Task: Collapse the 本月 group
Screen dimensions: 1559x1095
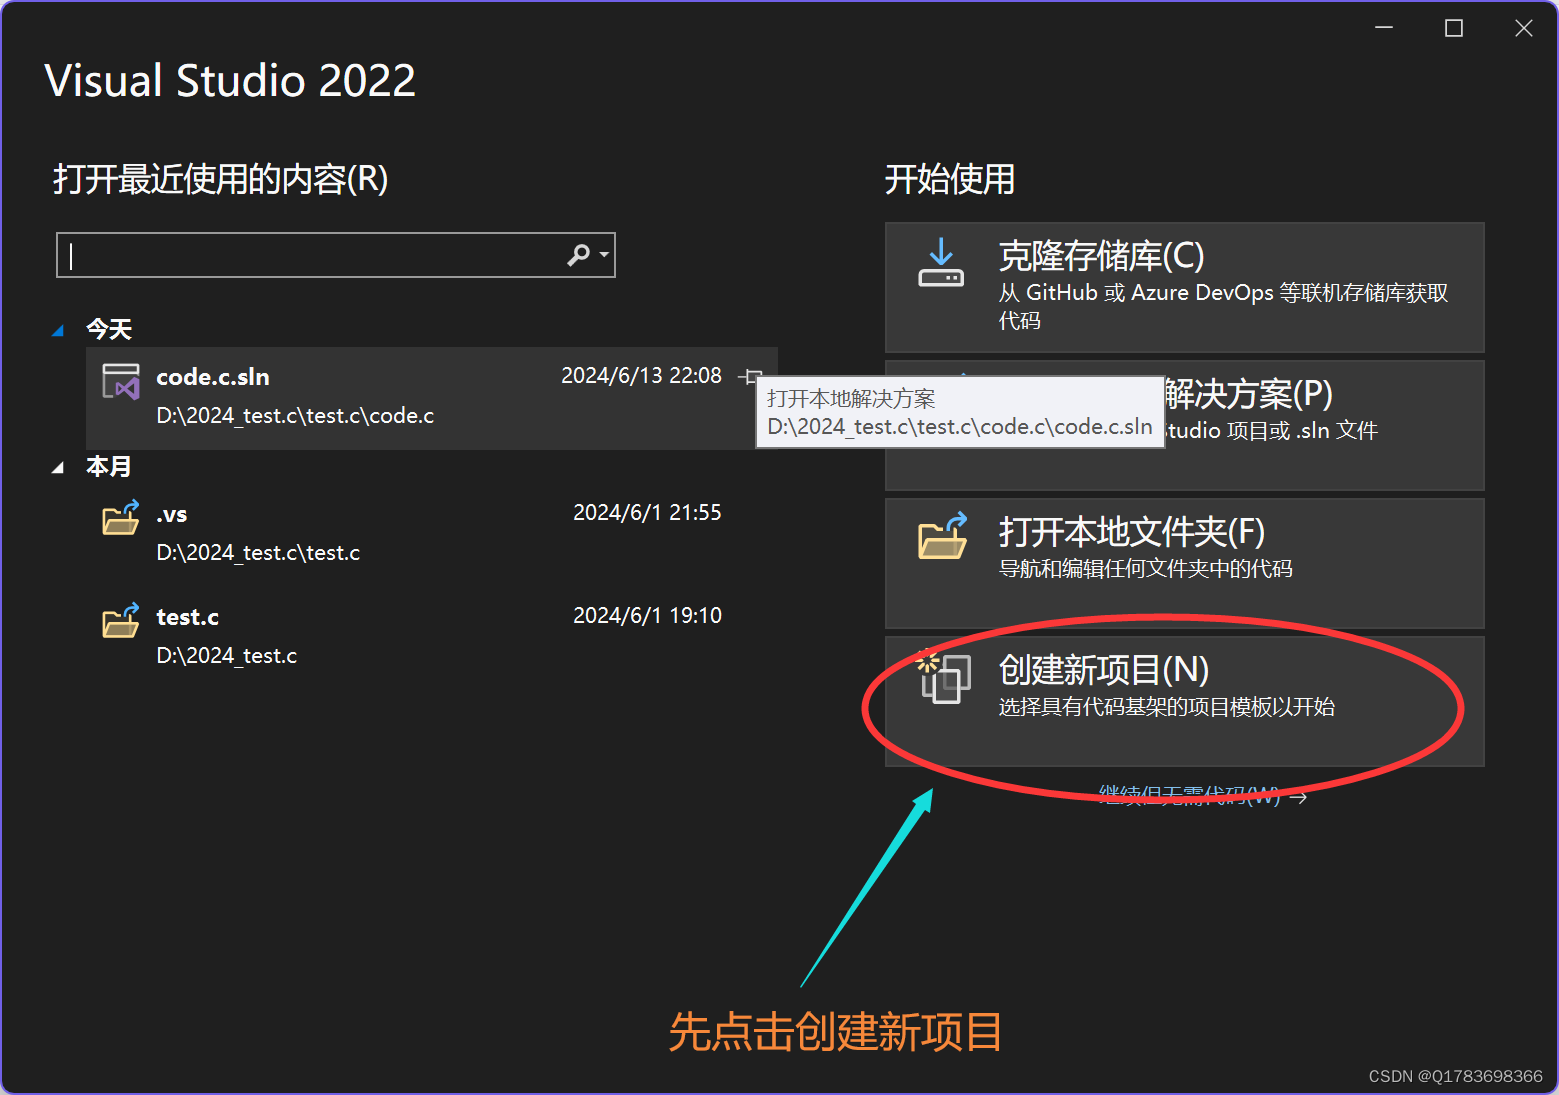Action: click(x=58, y=467)
